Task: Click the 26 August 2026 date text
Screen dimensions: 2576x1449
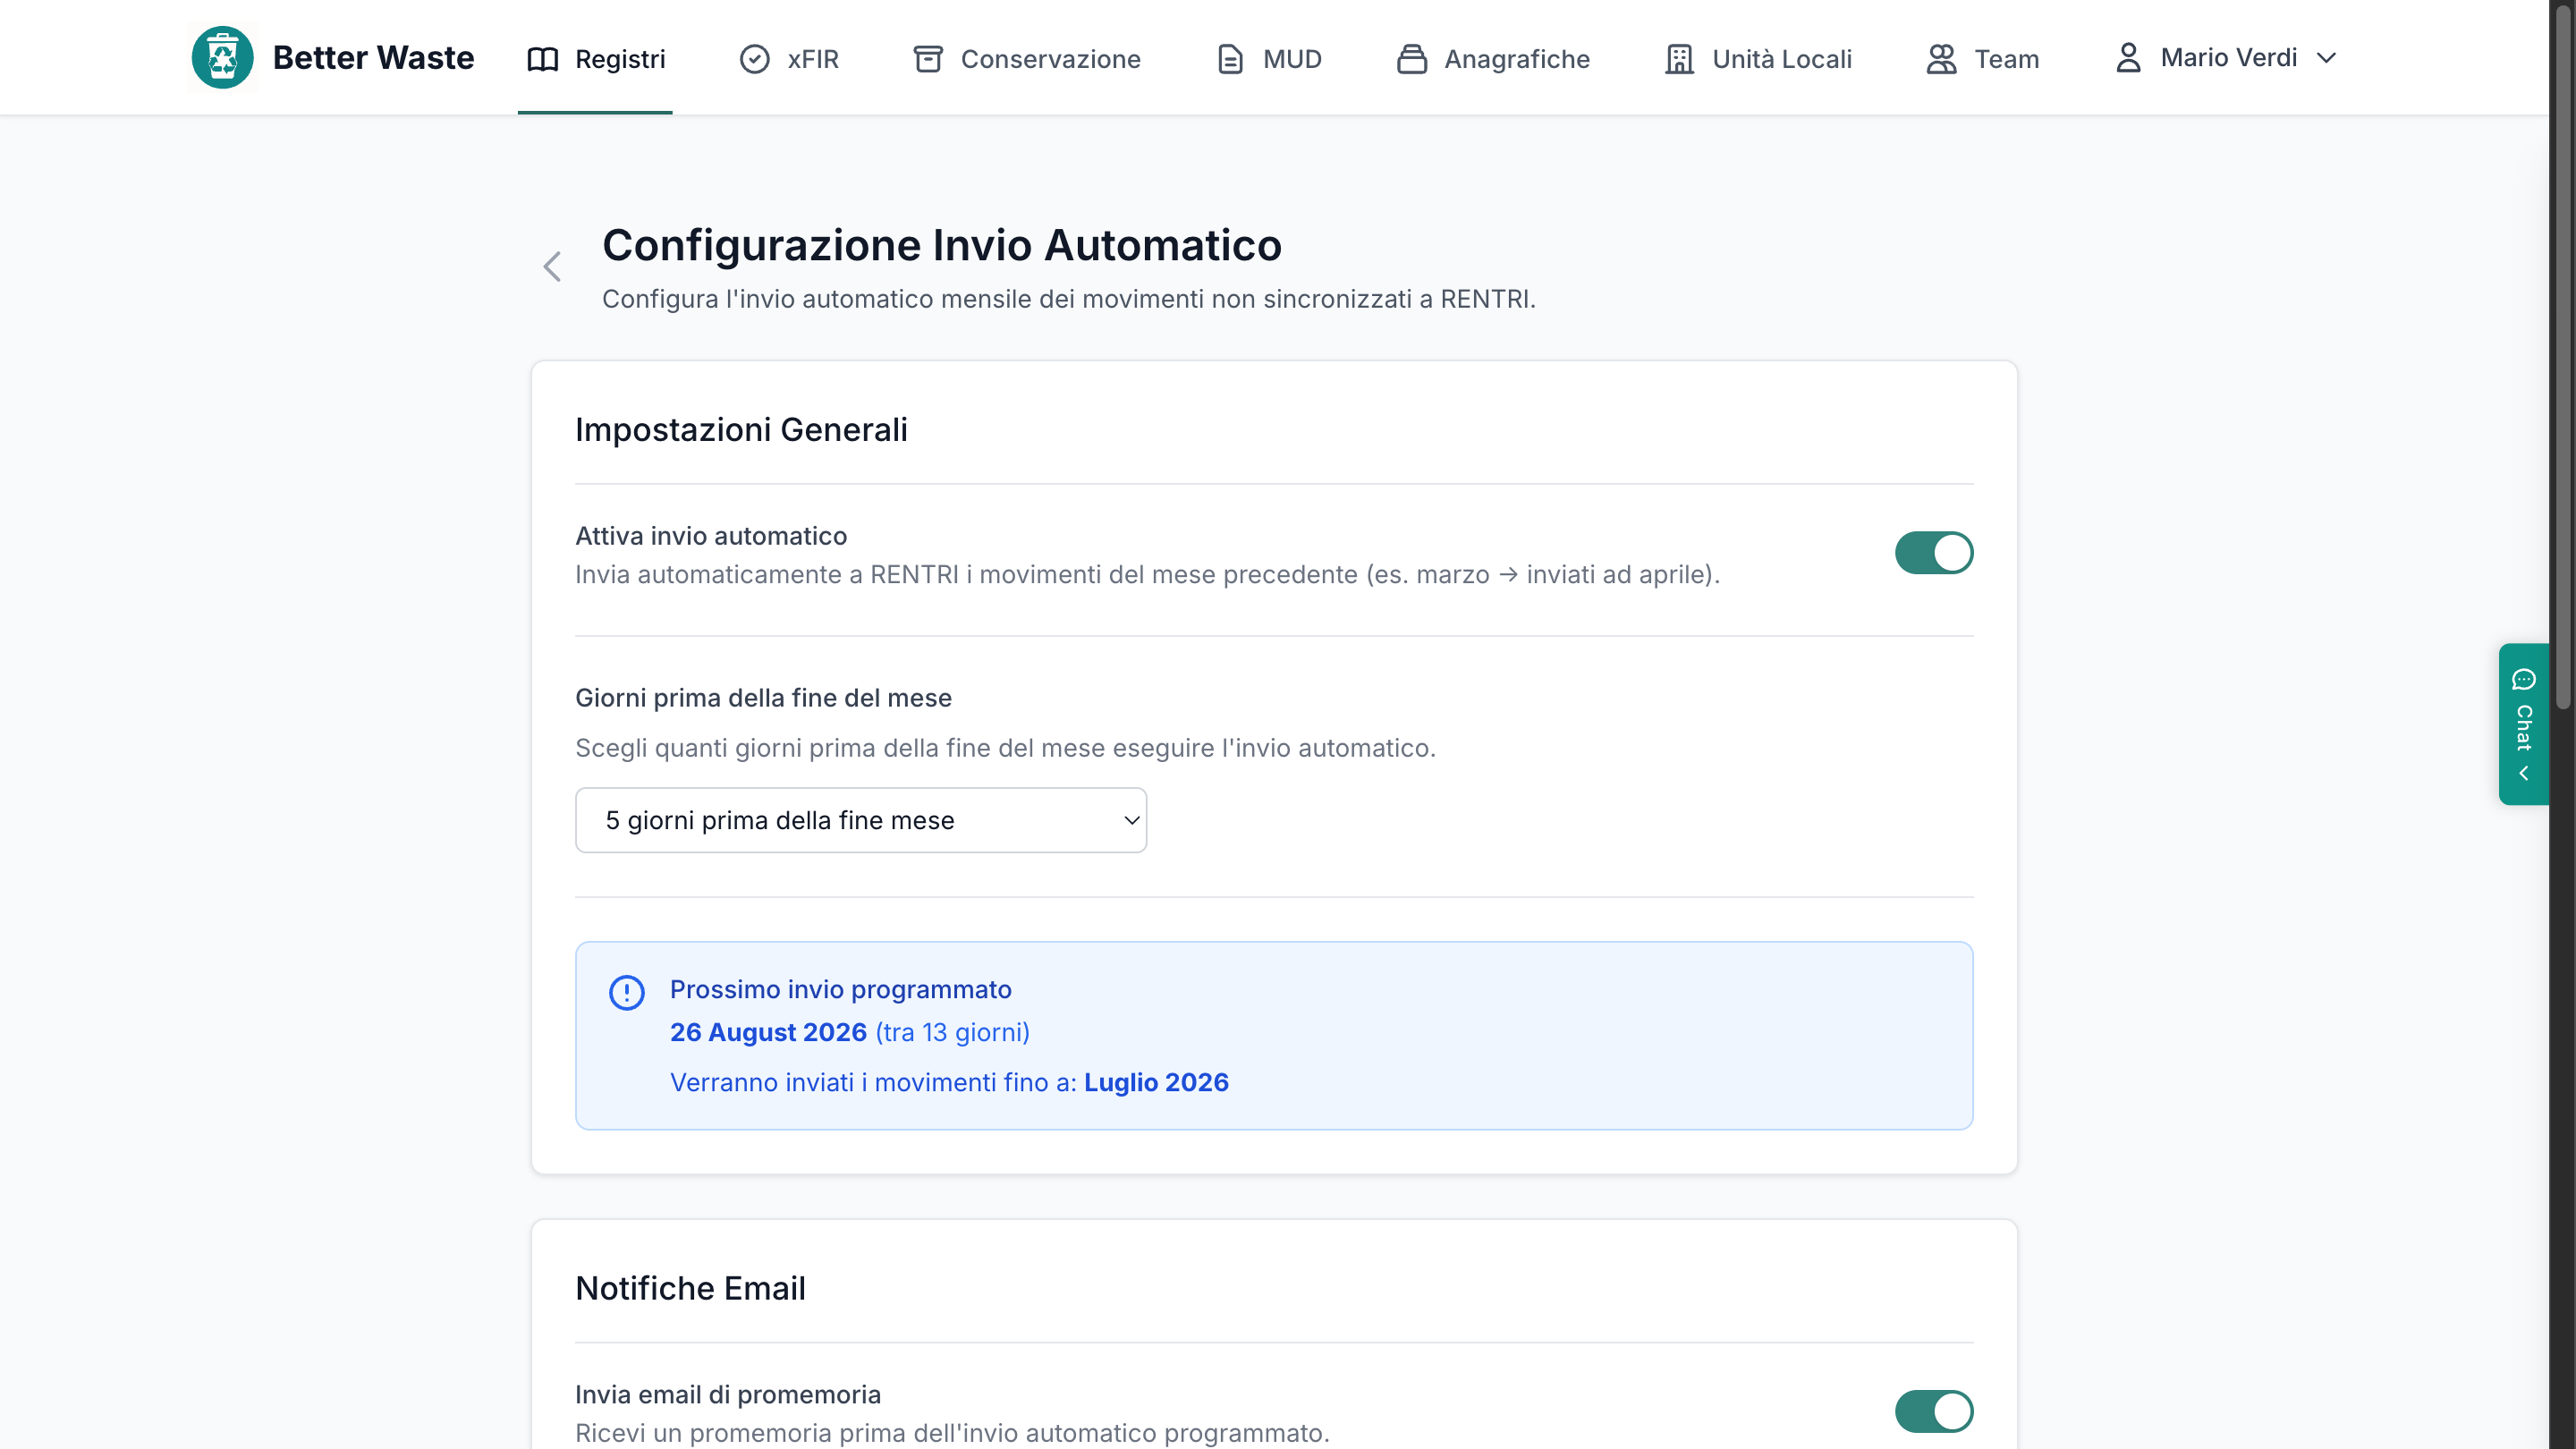Action: point(768,1032)
